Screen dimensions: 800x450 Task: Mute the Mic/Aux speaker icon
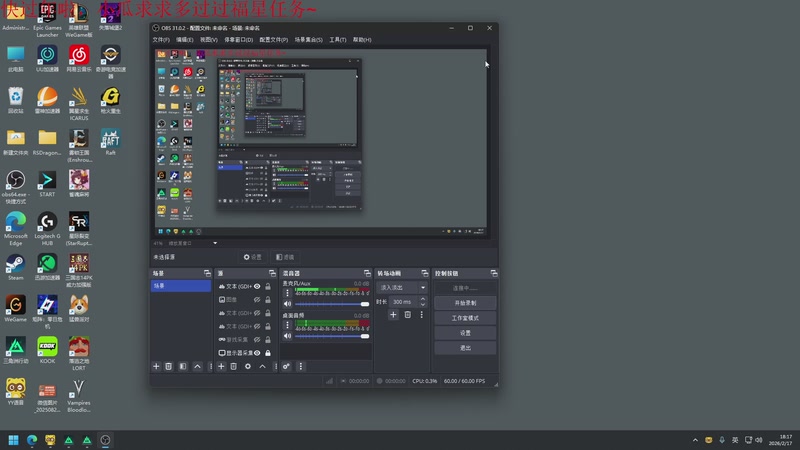tap(287, 304)
